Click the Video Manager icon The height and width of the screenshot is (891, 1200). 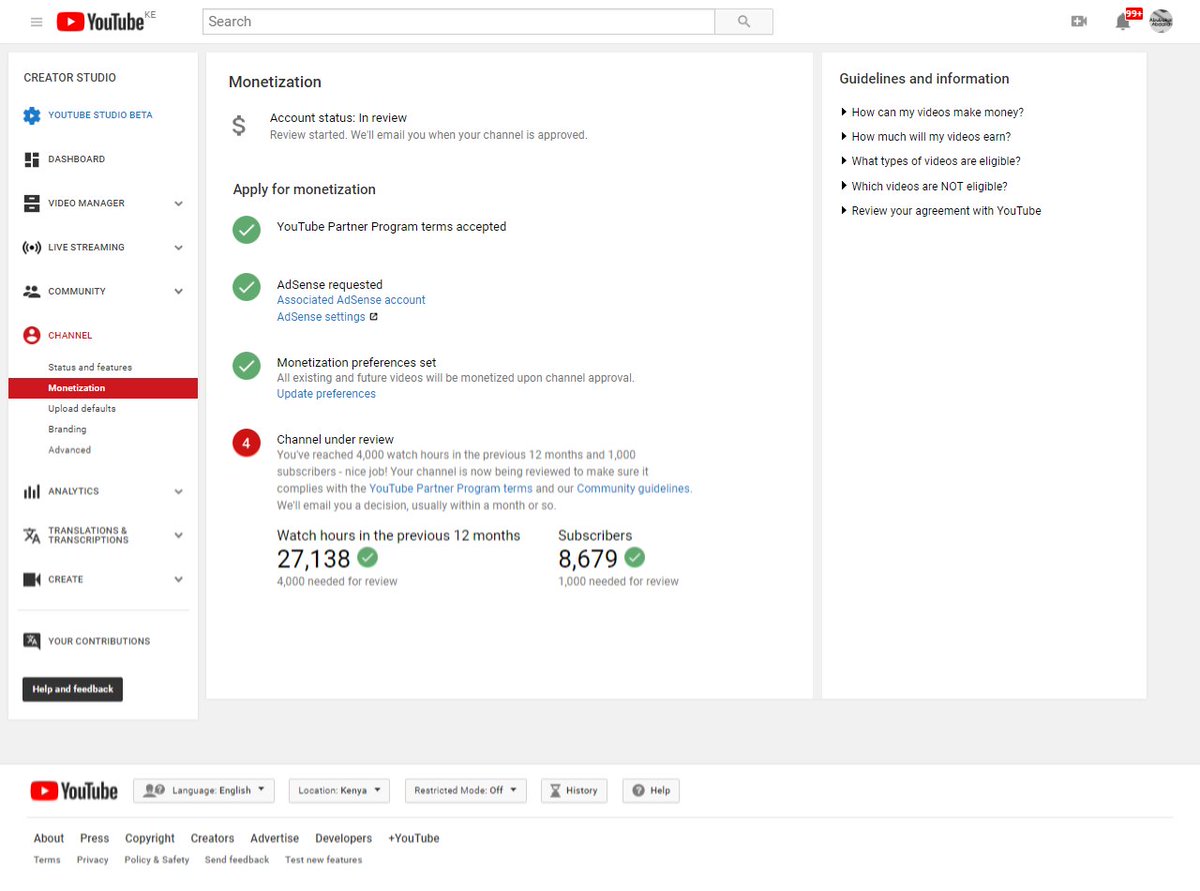(x=32, y=203)
